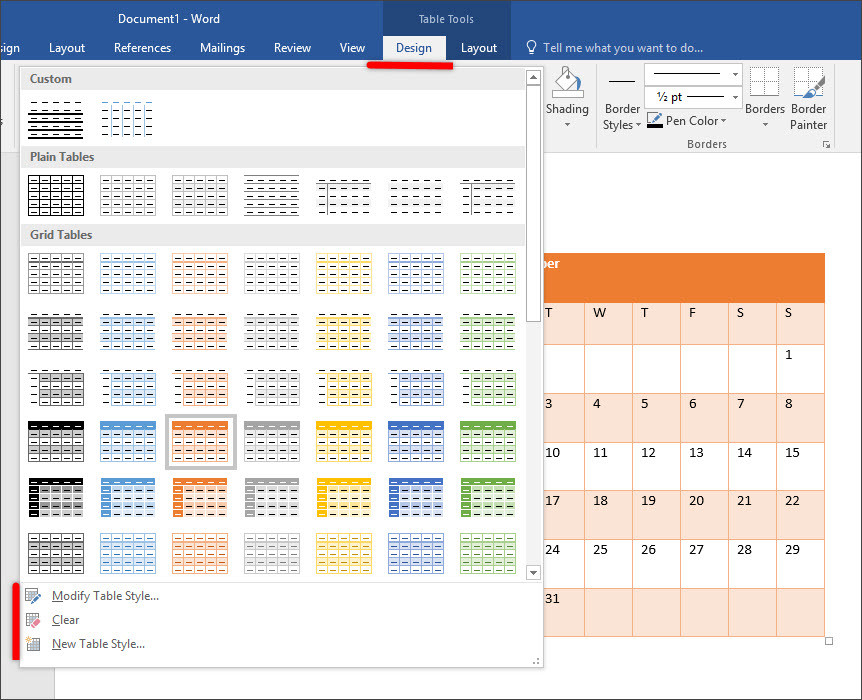Image resolution: width=862 pixels, height=700 pixels.
Task: Click the down arrow on the style gallery scrollbar
Action: point(533,572)
